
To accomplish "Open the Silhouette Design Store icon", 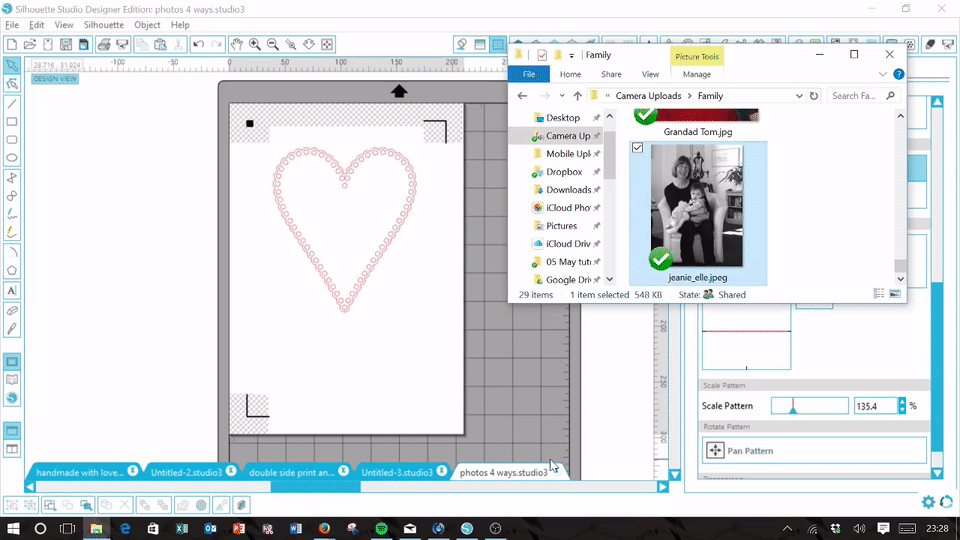I will pyautogui.click(x=12, y=398).
